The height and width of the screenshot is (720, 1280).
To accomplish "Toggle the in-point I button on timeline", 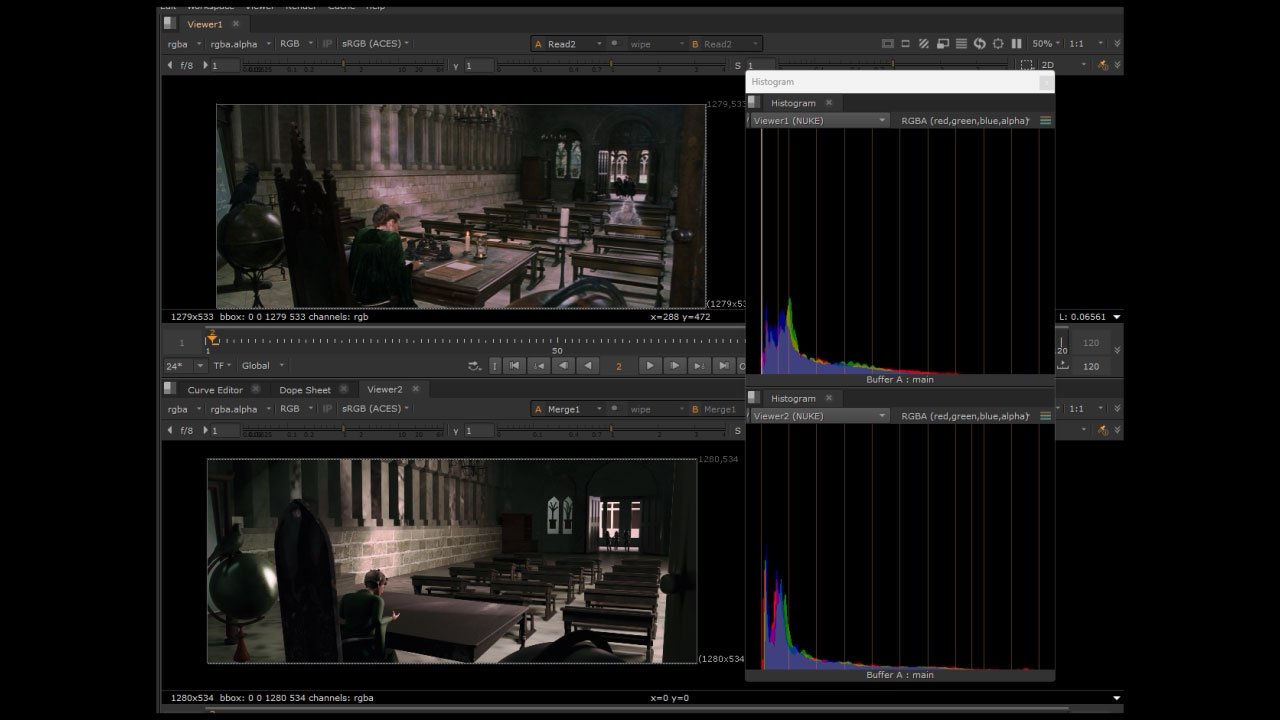I will tap(494, 366).
